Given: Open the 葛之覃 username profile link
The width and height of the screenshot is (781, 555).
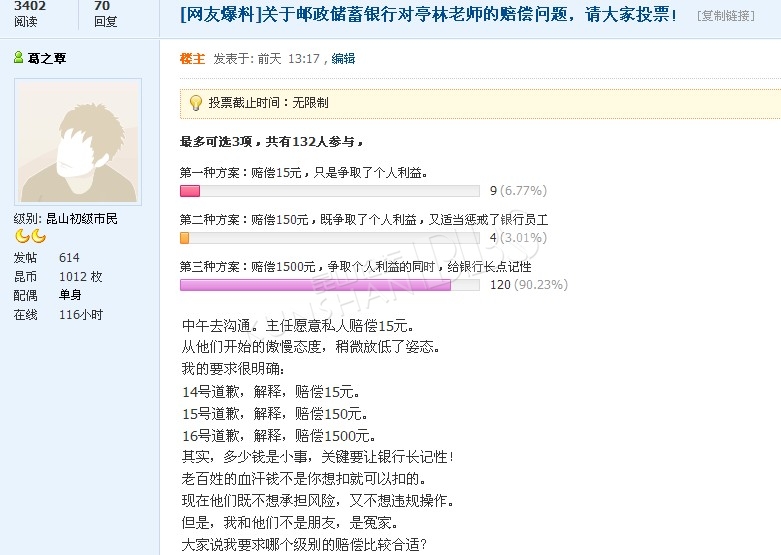Looking at the screenshot, I should (46, 58).
